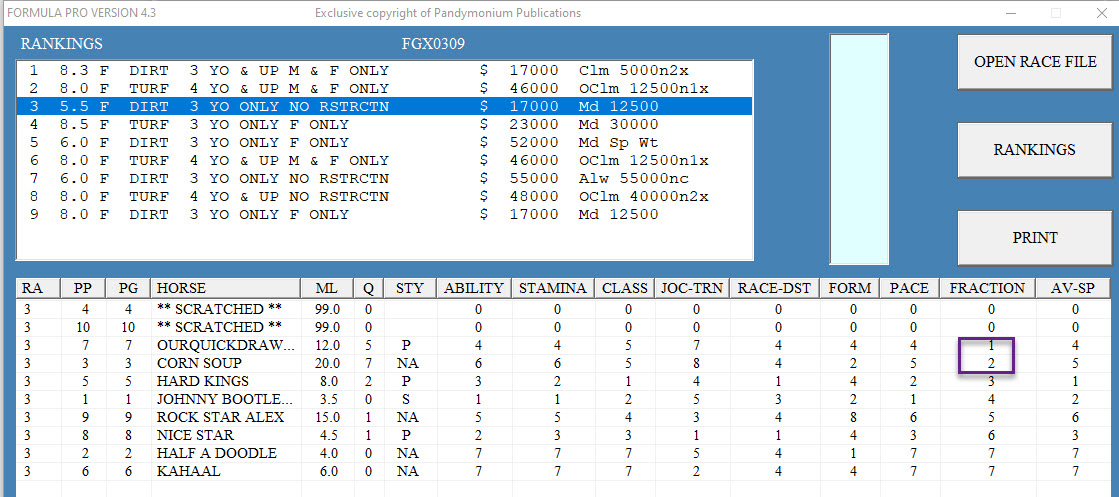Click AV-SP value 6 for ROCK STAR ALEX
Screen dimensions: 1119x497
(x=1073, y=417)
